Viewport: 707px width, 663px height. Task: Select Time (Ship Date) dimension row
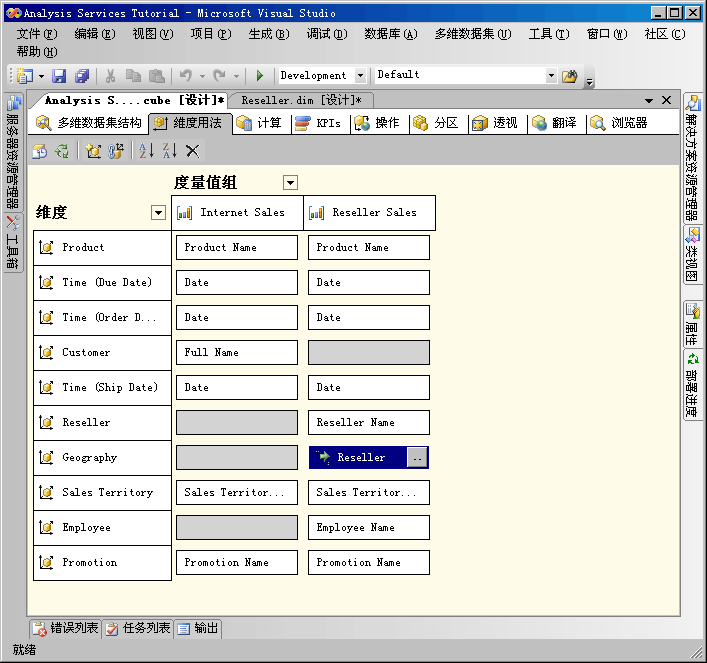pyautogui.click(x=102, y=387)
